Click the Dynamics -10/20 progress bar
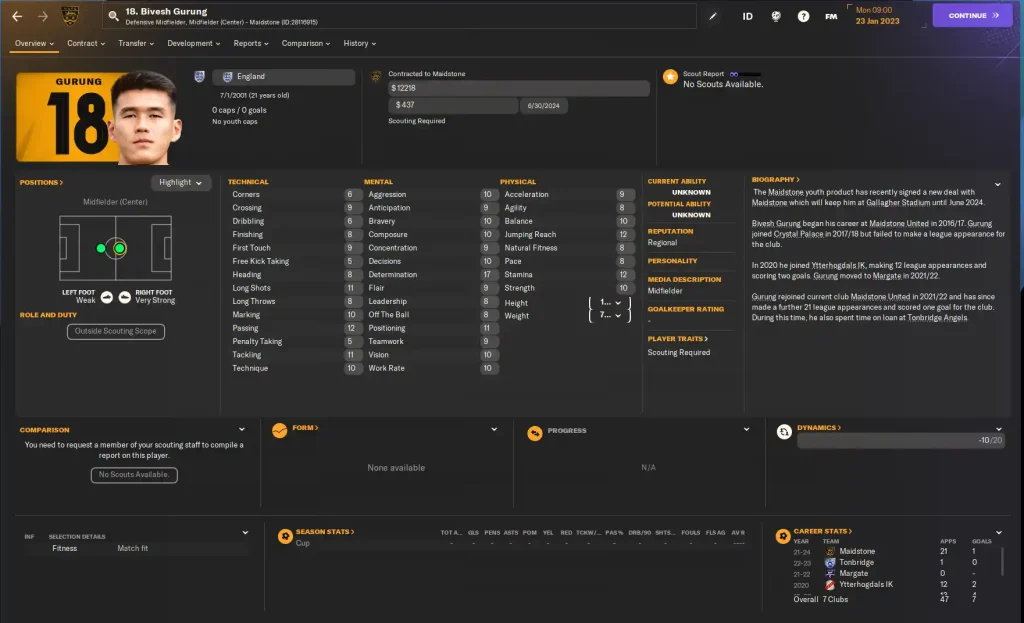1024x623 pixels. click(x=901, y=441)
